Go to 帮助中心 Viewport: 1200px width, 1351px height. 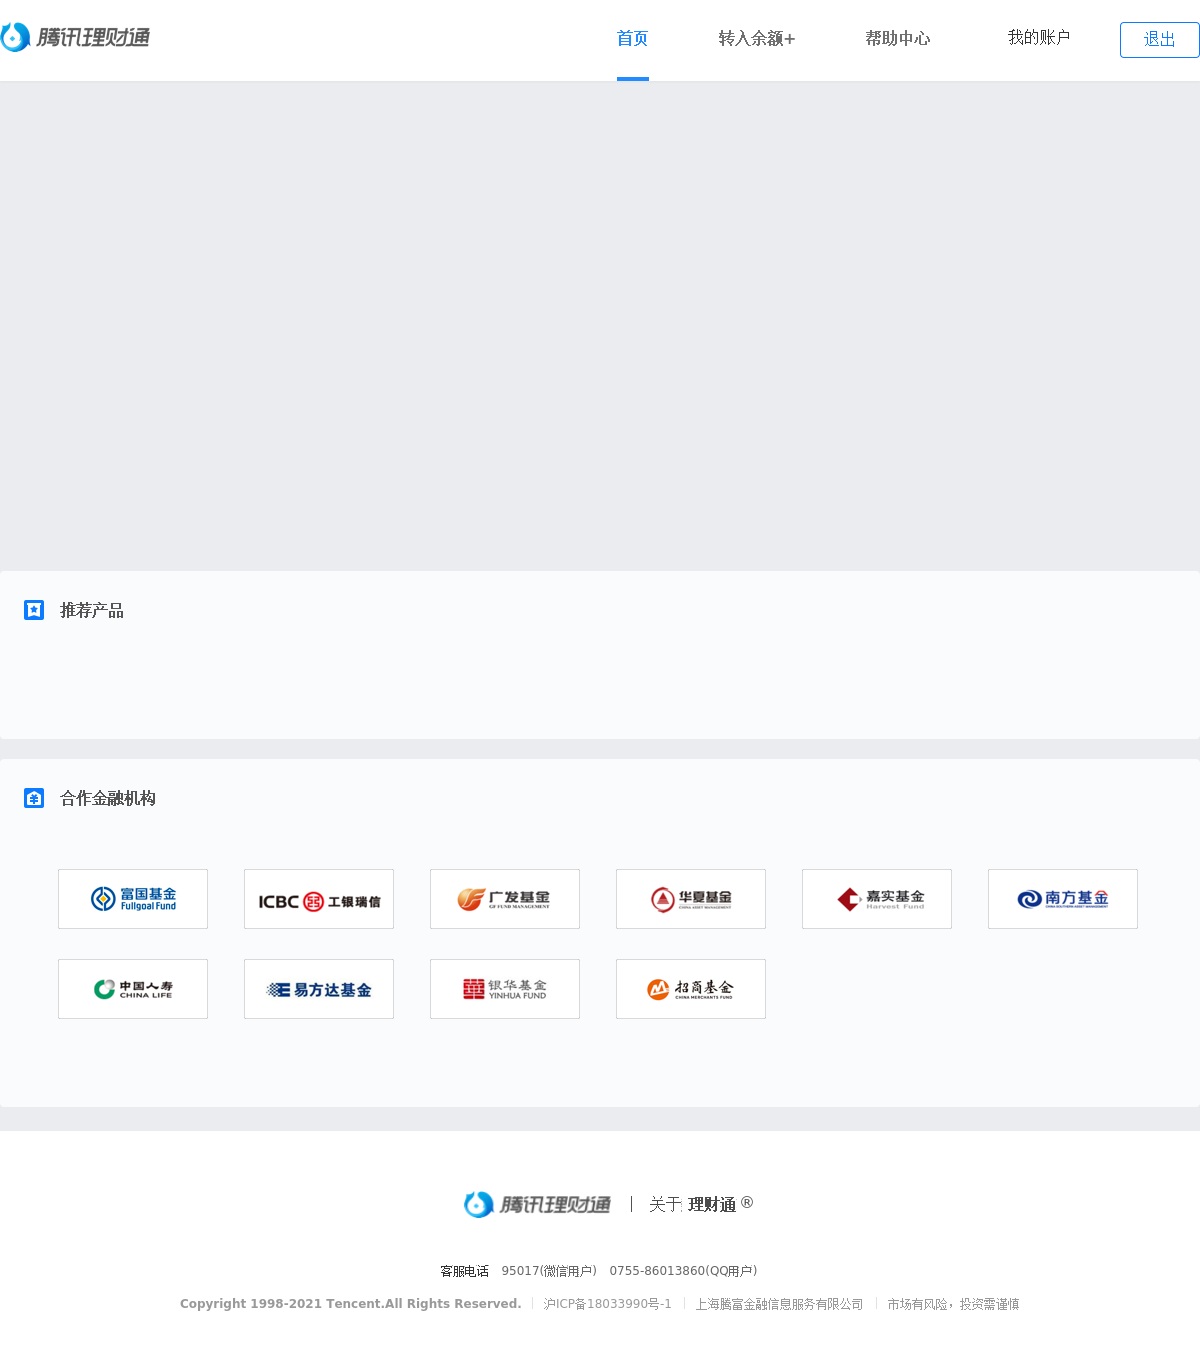click(x=898, y=39)
